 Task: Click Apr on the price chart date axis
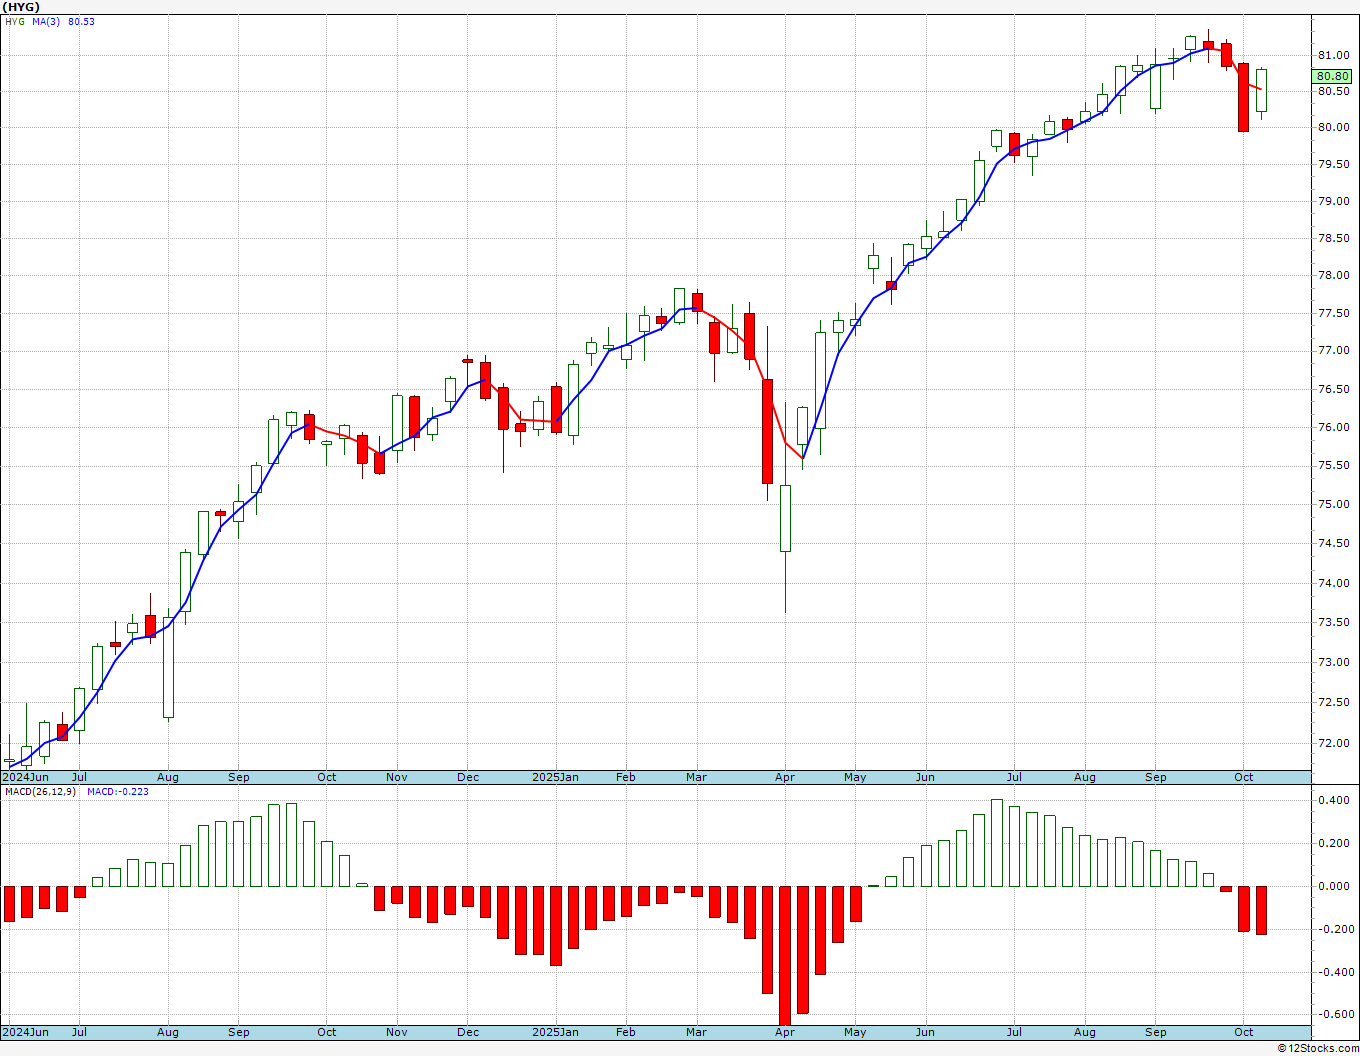click(x=785, y=777)
